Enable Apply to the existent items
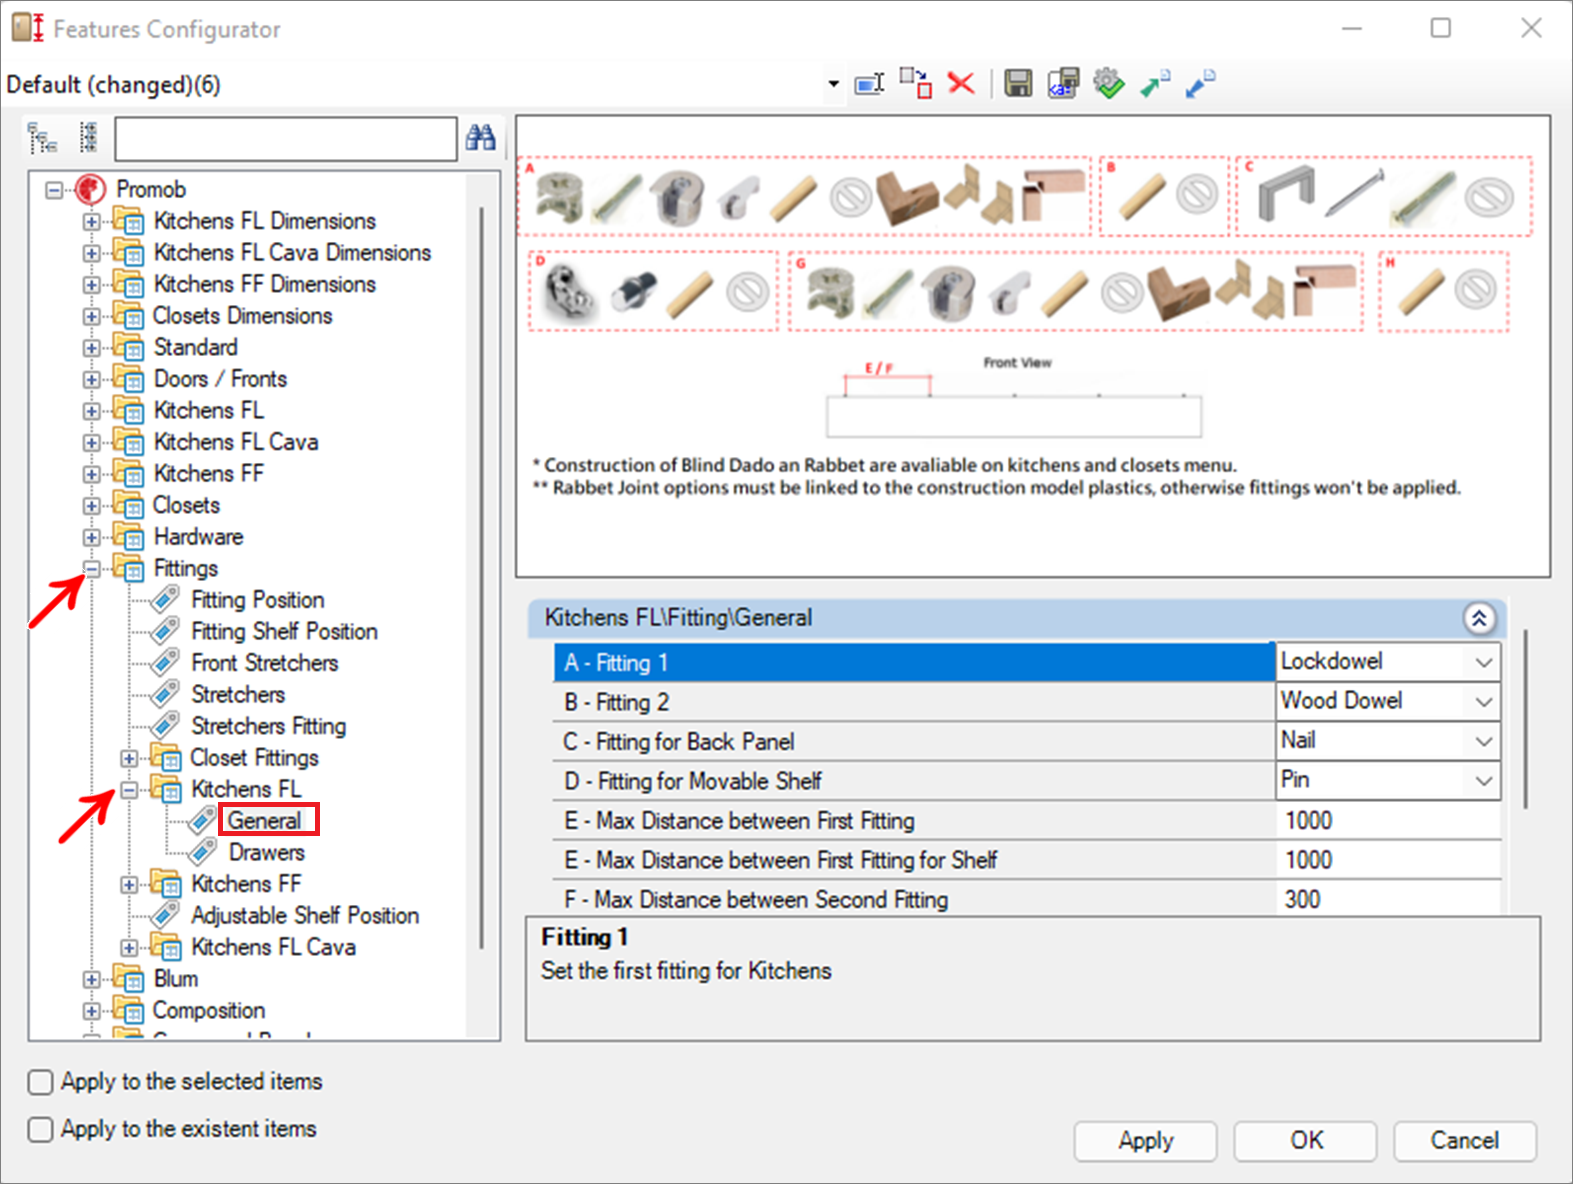 pyautogui.click(x=40, y=1129)
